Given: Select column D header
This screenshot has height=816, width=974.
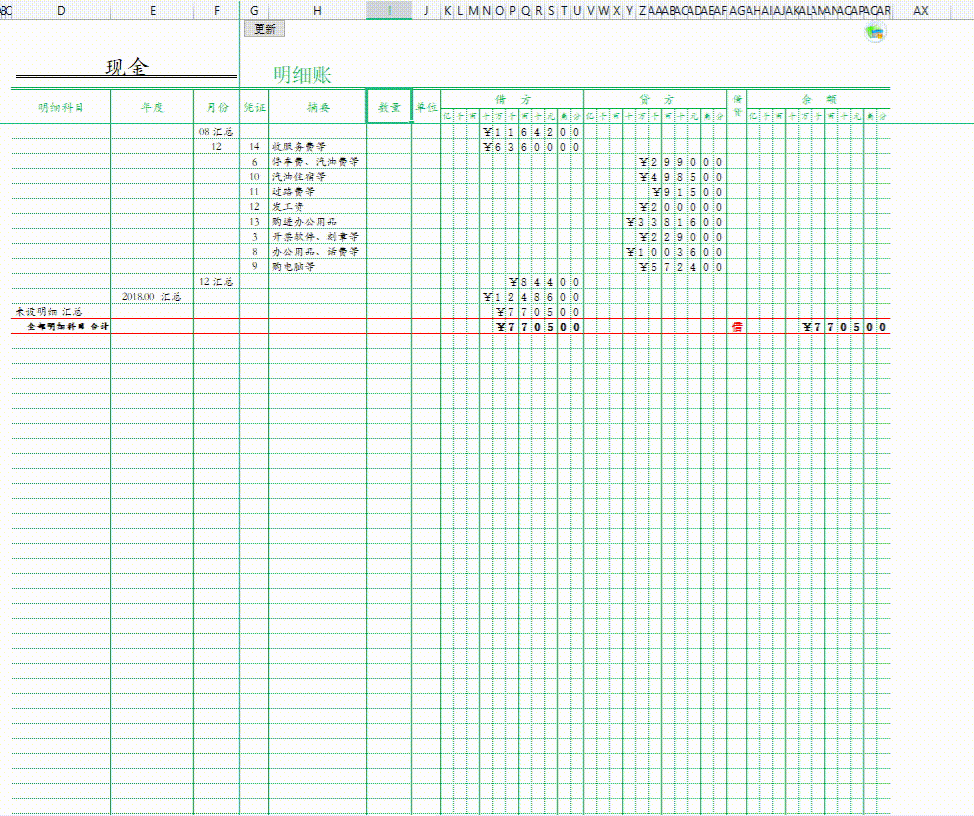Looking at the screenshot, I should pyautogui.click(x=61, y=10).
